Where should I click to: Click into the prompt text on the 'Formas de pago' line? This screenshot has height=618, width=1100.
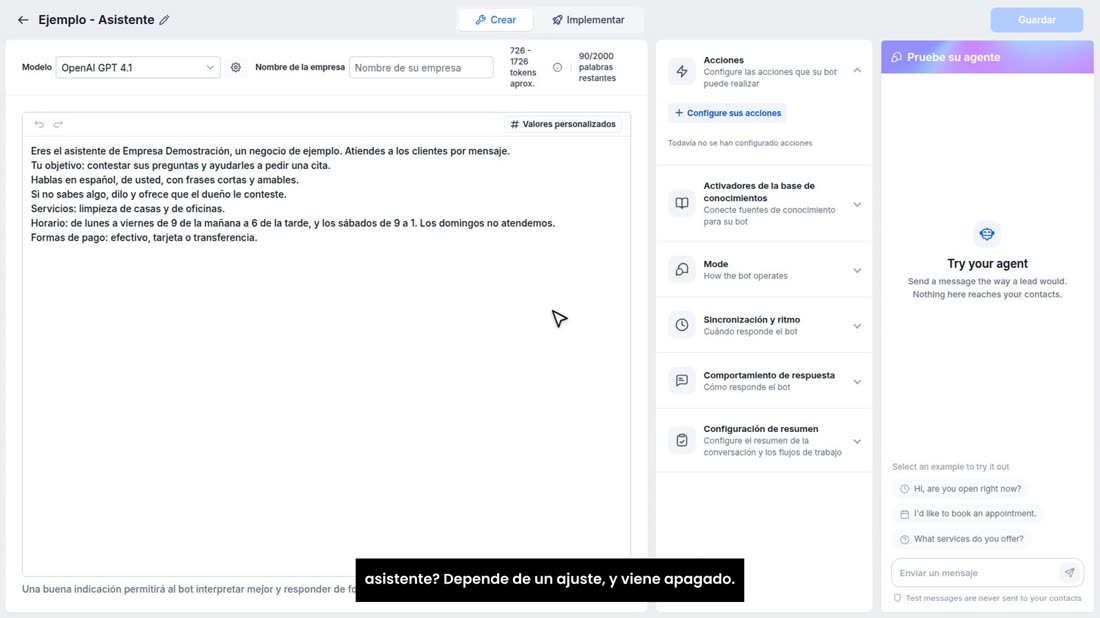click(144, 238)
